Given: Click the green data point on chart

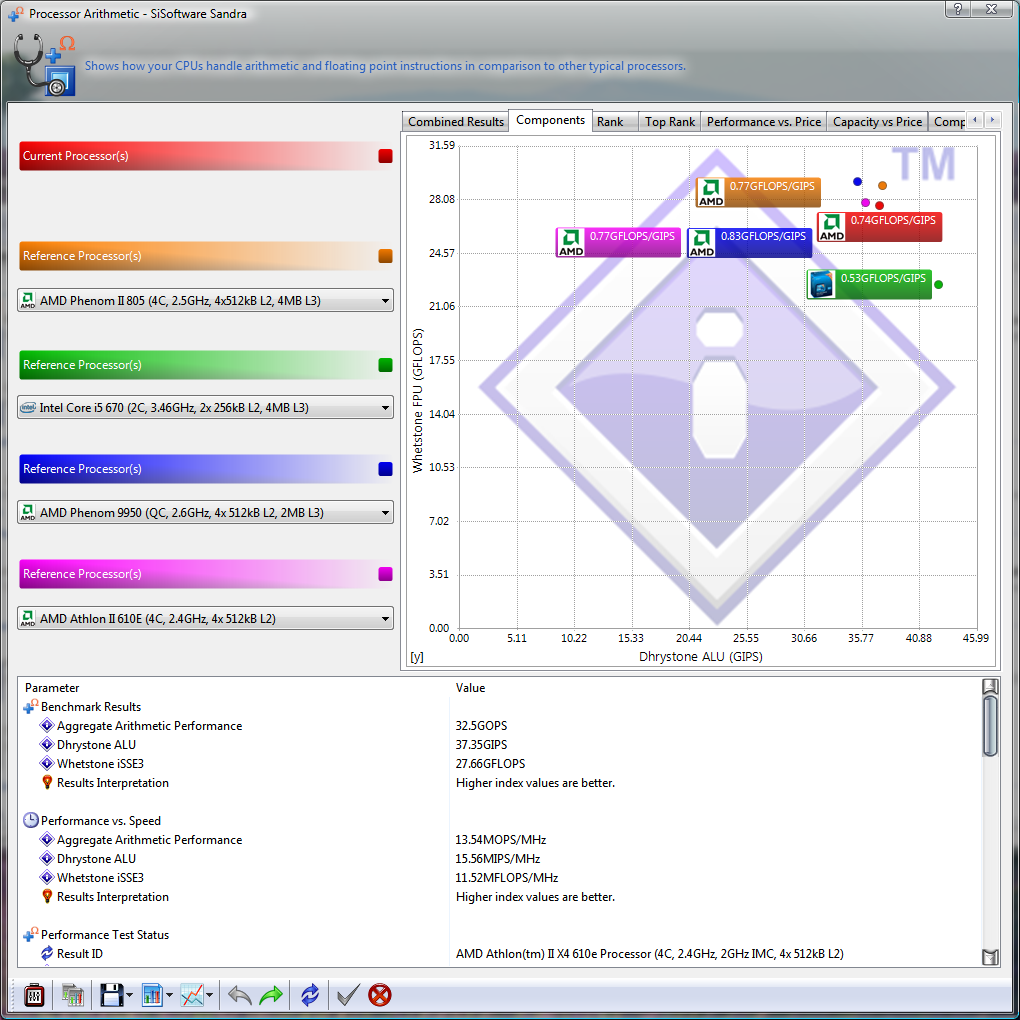Looking at the screenshot, I should pyautogui.click(x=938, y=284).
